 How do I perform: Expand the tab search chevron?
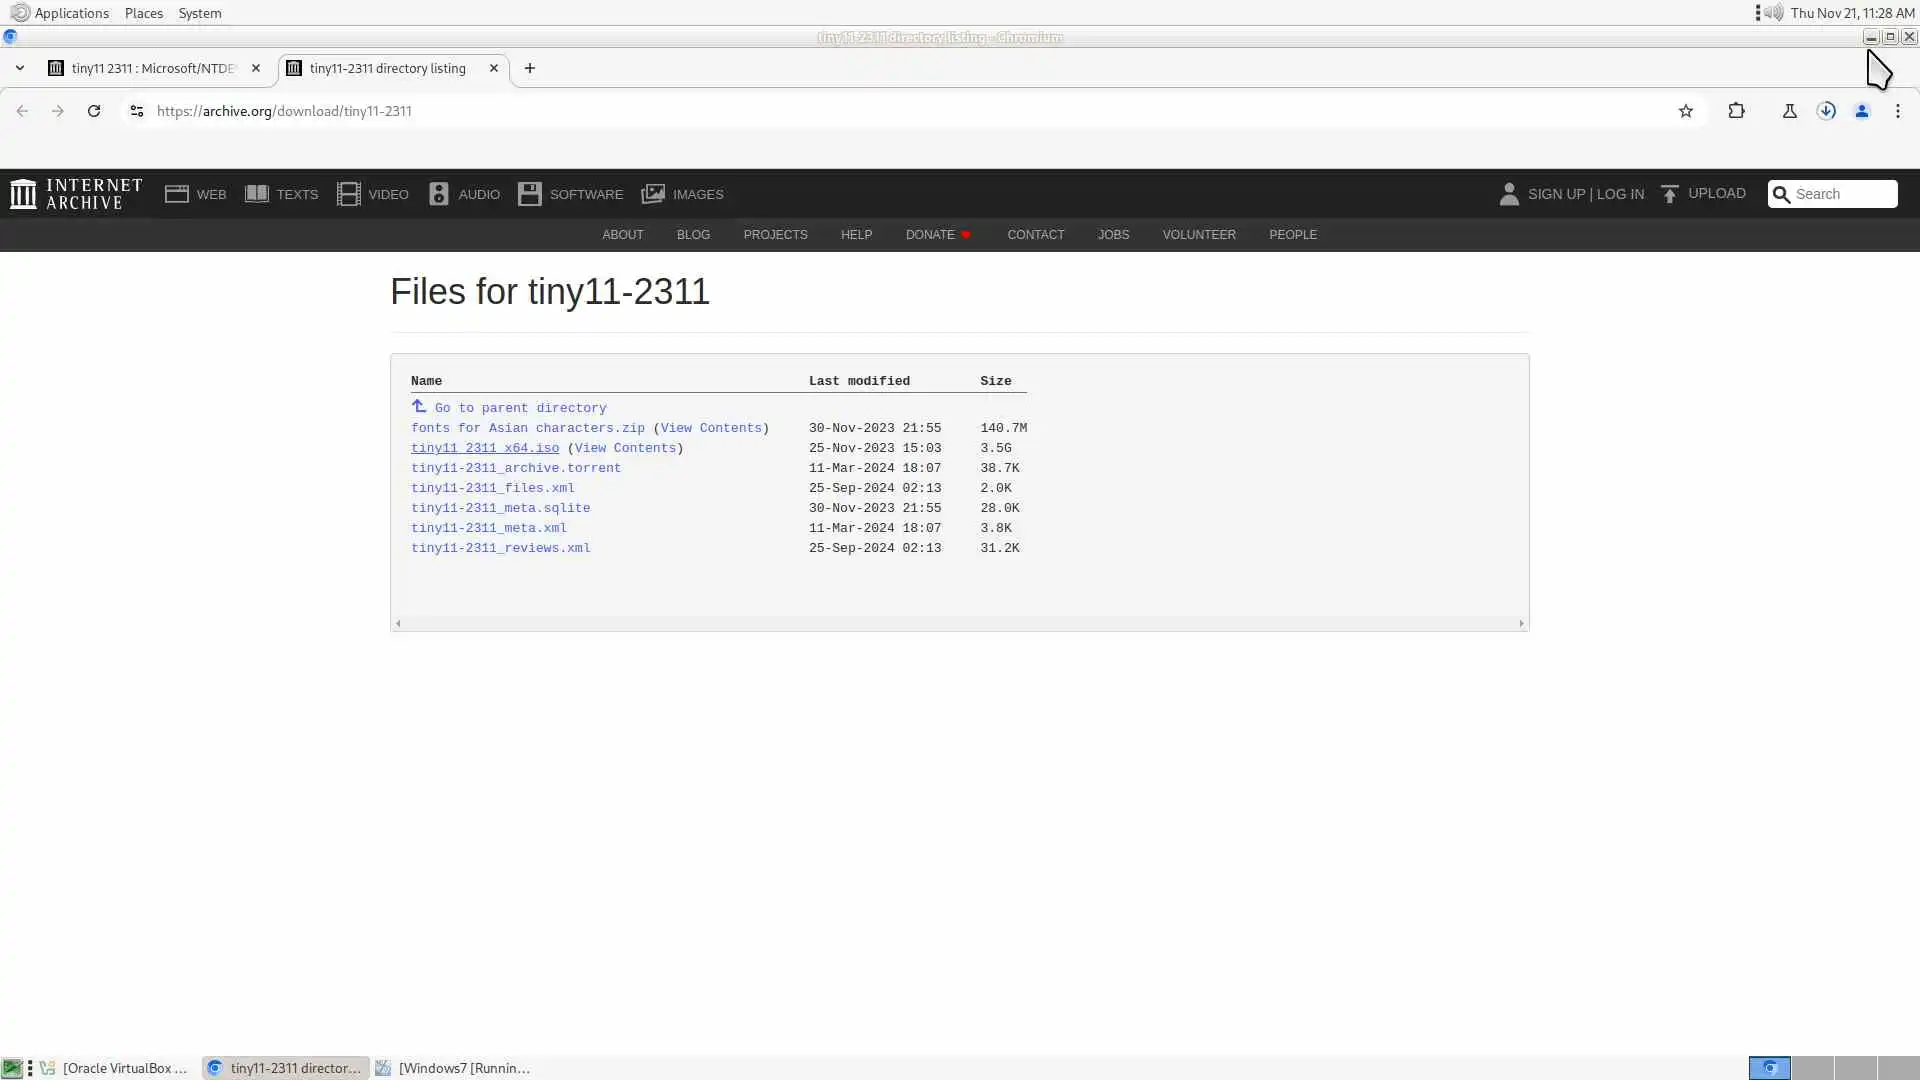coord(19,68)
